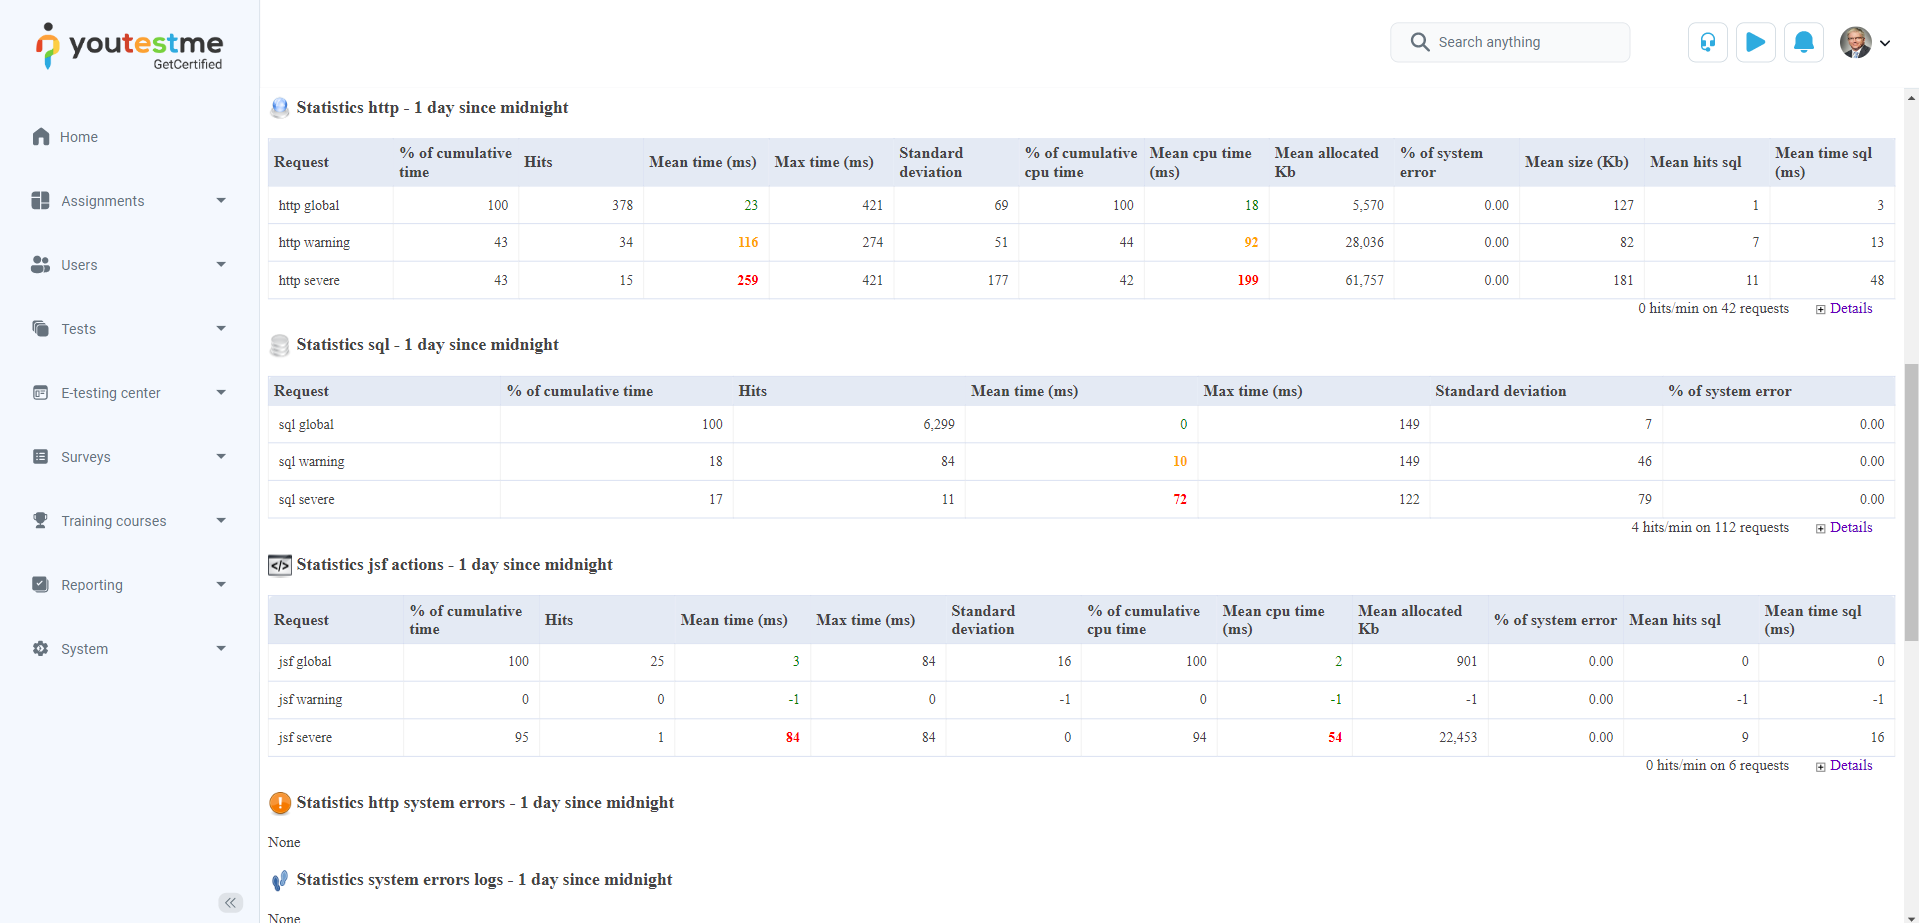Open the System menu item
This screenshot has width=1919, height=923.
(x=129, y=649)
